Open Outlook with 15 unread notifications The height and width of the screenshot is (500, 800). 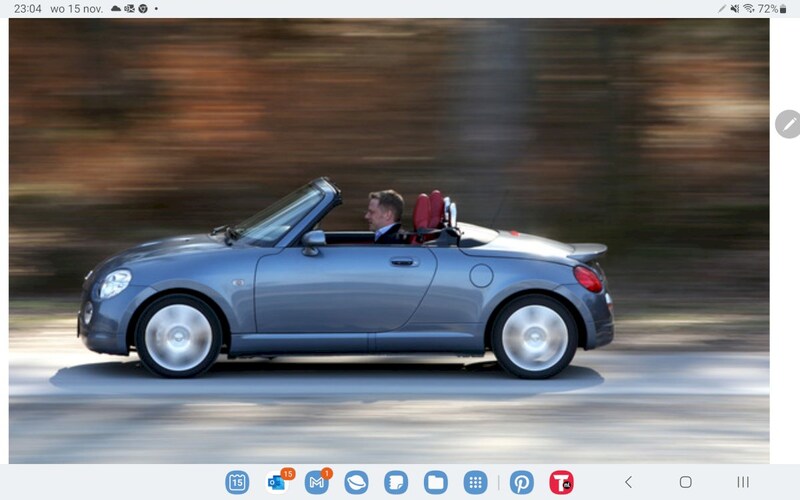pyautogui.click(x=277, y=482)
